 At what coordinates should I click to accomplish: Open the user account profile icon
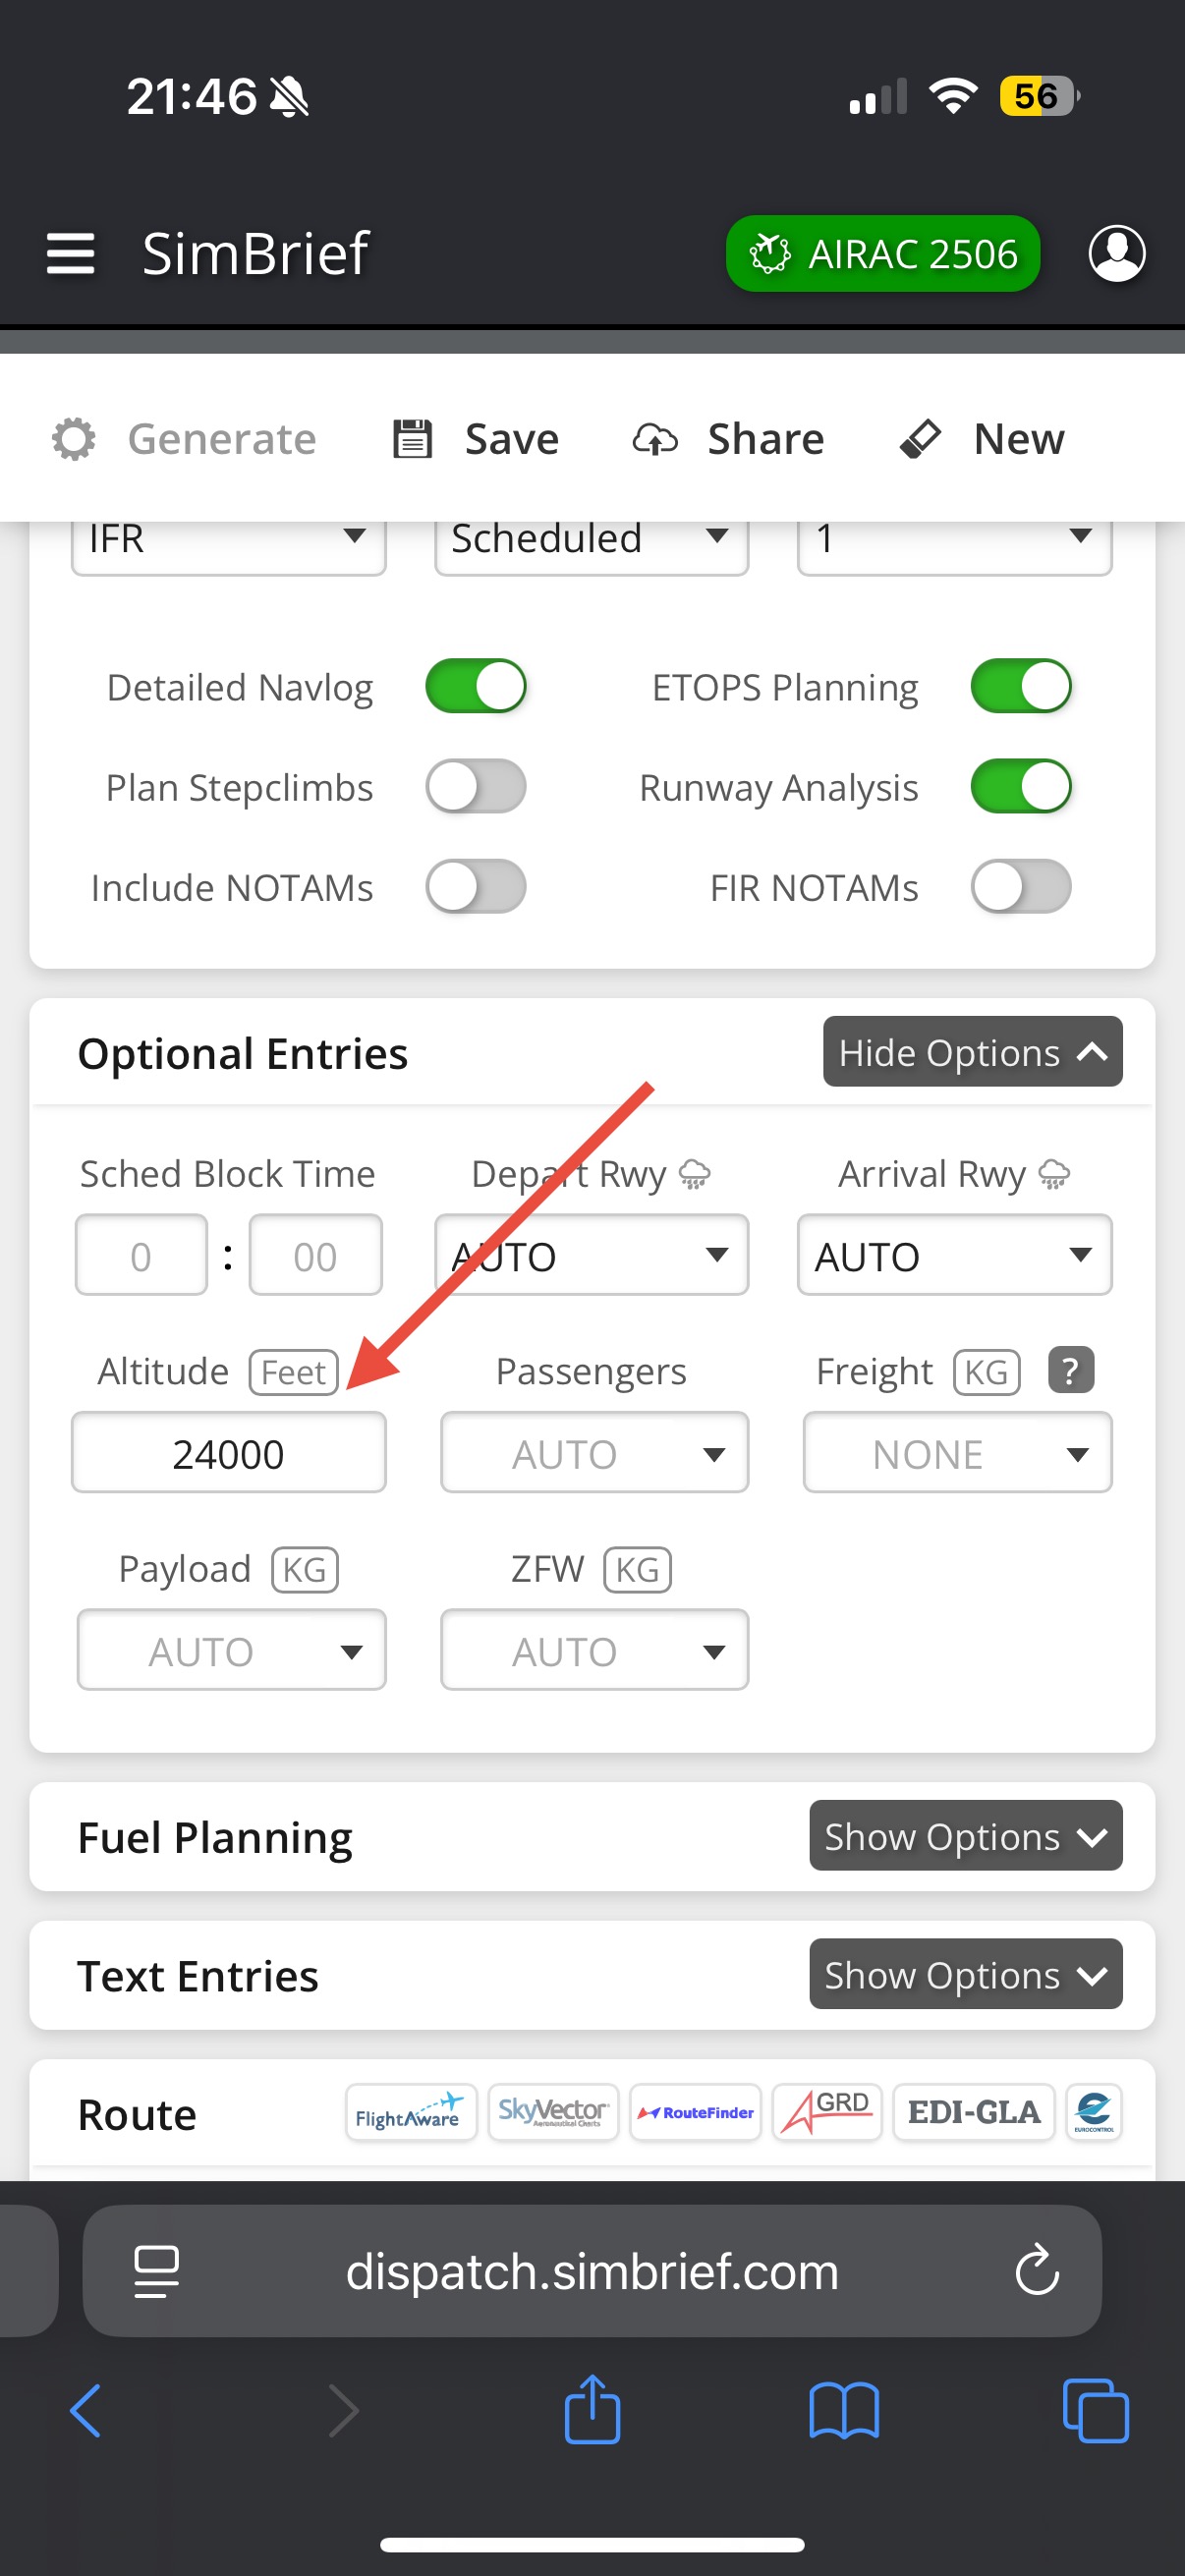1116,253
